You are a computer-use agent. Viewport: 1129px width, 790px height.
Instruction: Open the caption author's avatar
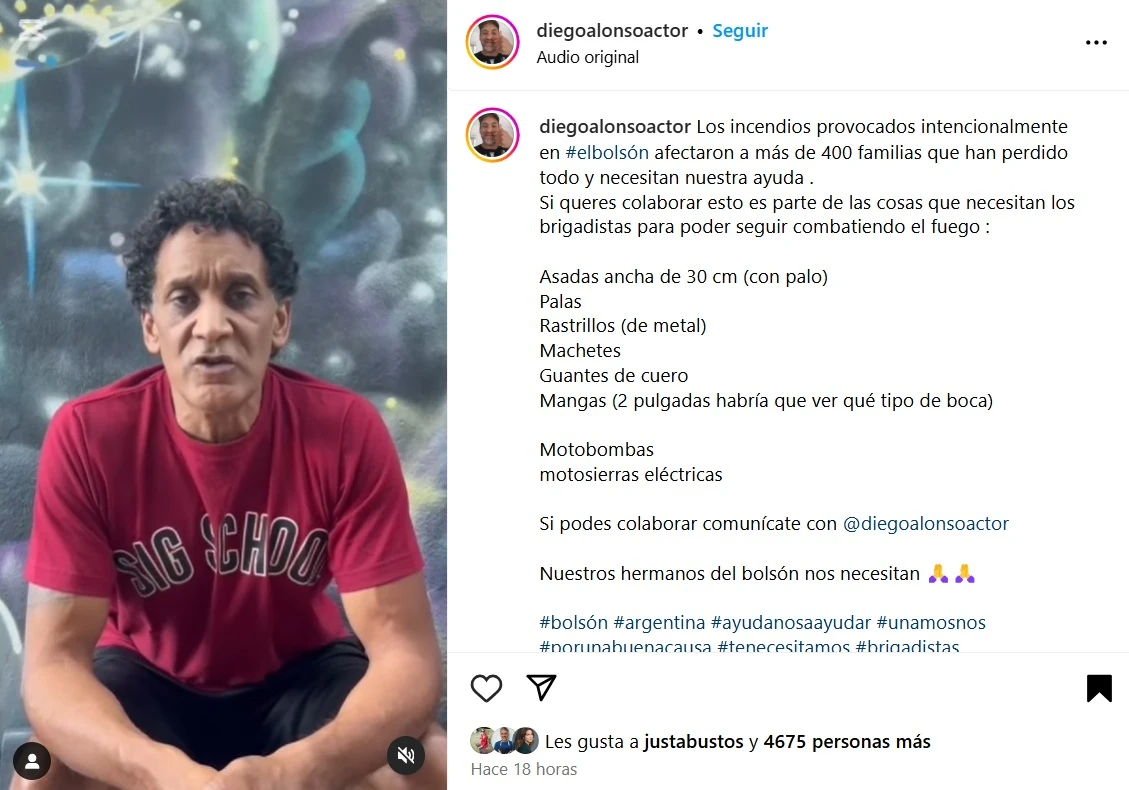(x=492, y=135)
